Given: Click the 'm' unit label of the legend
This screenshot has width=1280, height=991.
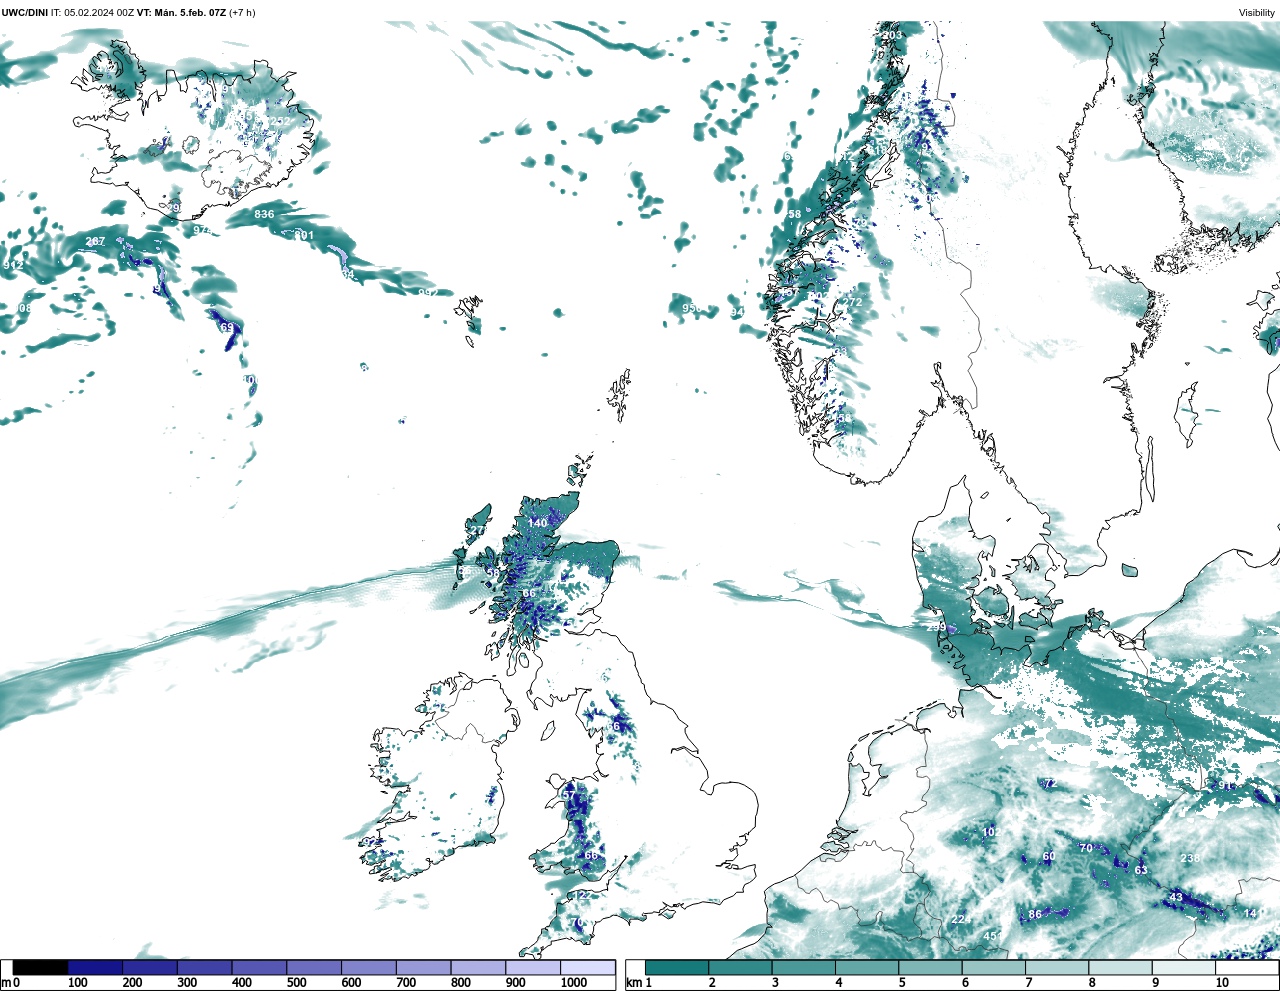Looking at the screenshot, I should 5,984.
